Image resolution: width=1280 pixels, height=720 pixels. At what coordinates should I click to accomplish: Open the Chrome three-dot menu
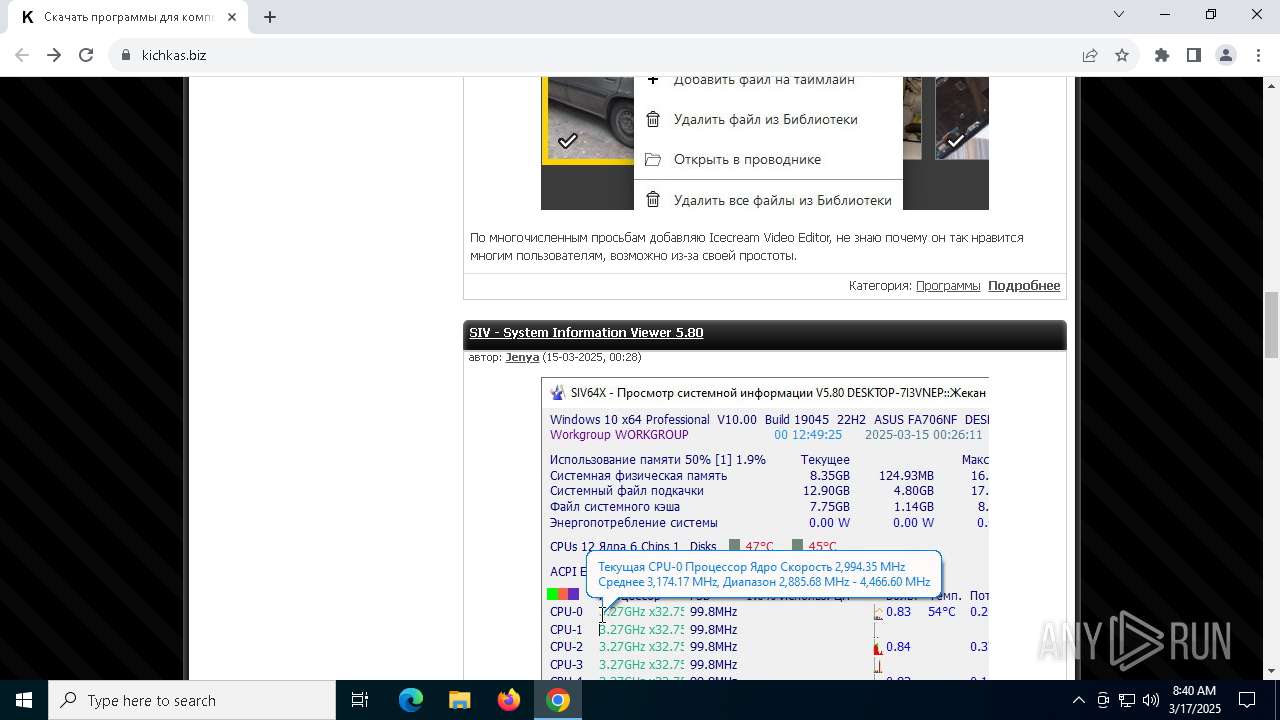1257,55
